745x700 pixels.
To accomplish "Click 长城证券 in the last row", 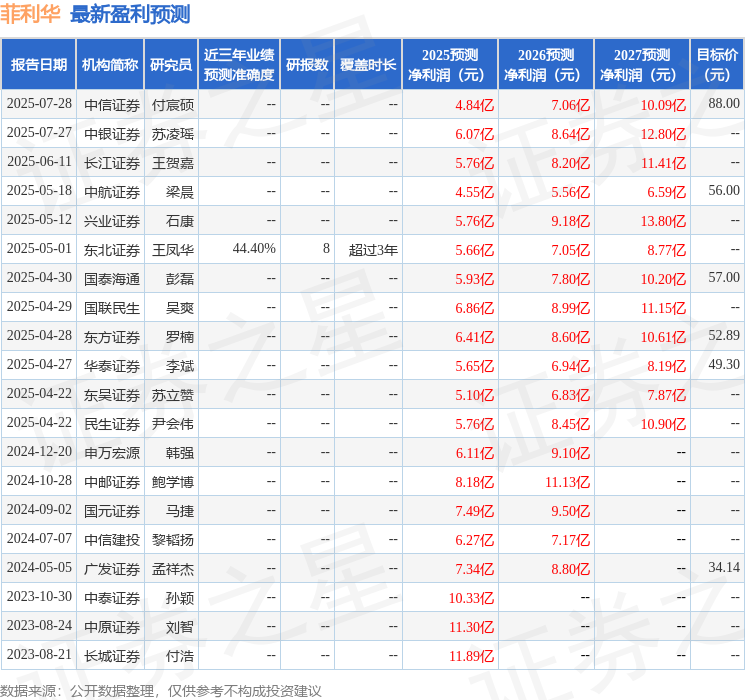I will pos(112,656).
